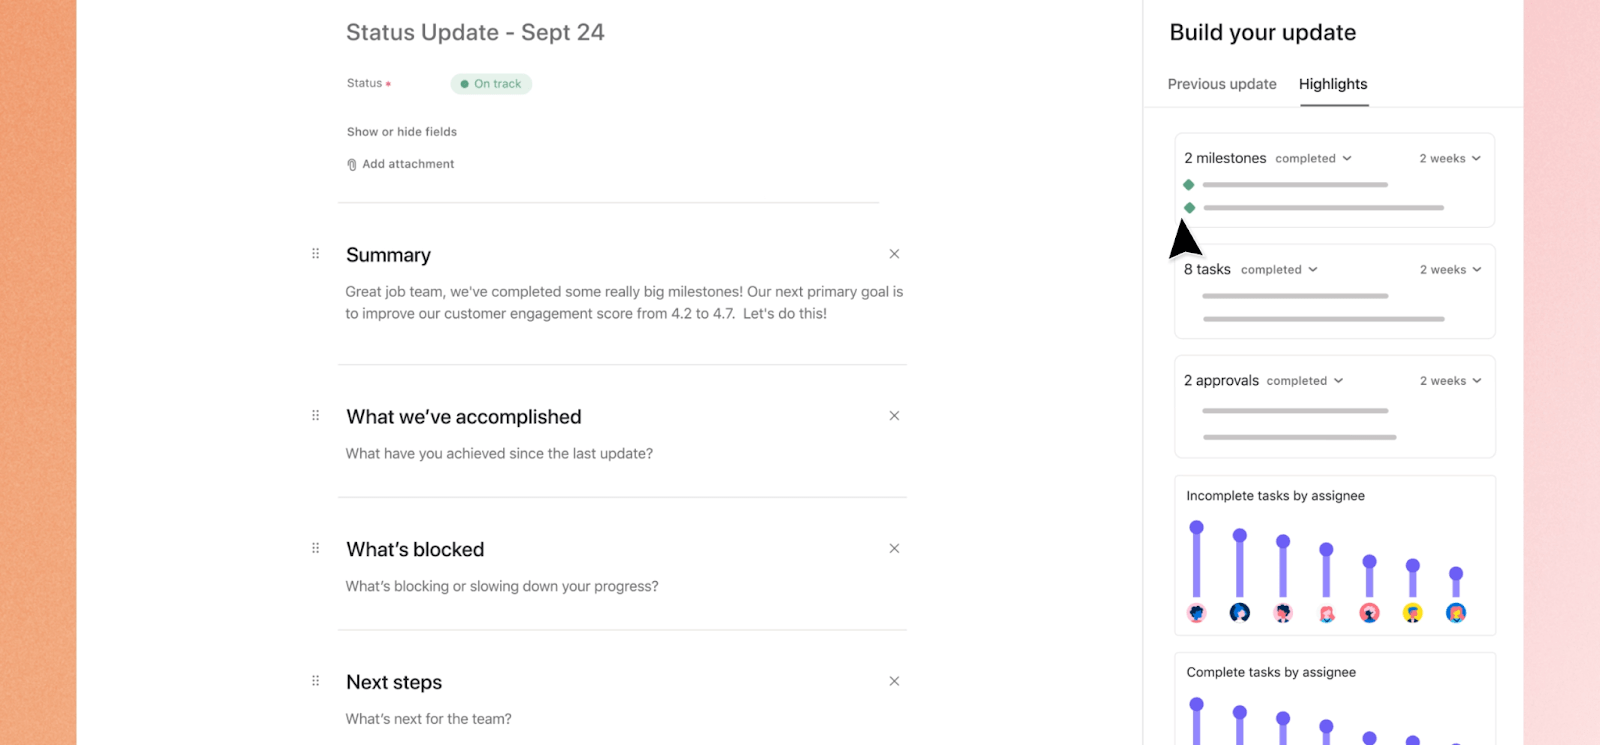Click an assignee avatar in Complete tasks chart

tap(1197, 733)
